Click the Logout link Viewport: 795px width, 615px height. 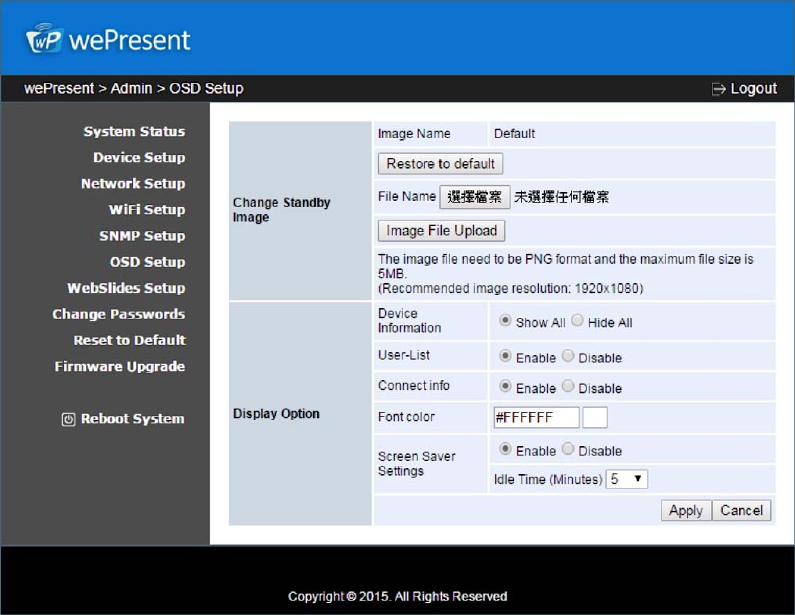[753, 89]
